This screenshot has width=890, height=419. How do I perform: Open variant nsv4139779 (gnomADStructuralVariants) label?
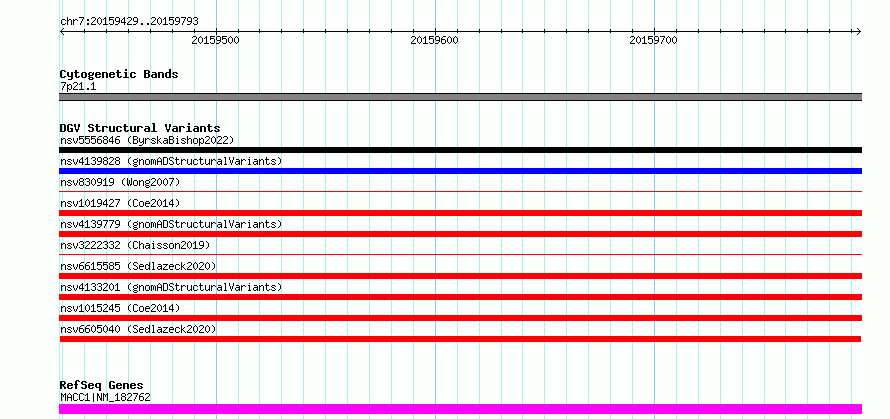coord(171,224)
